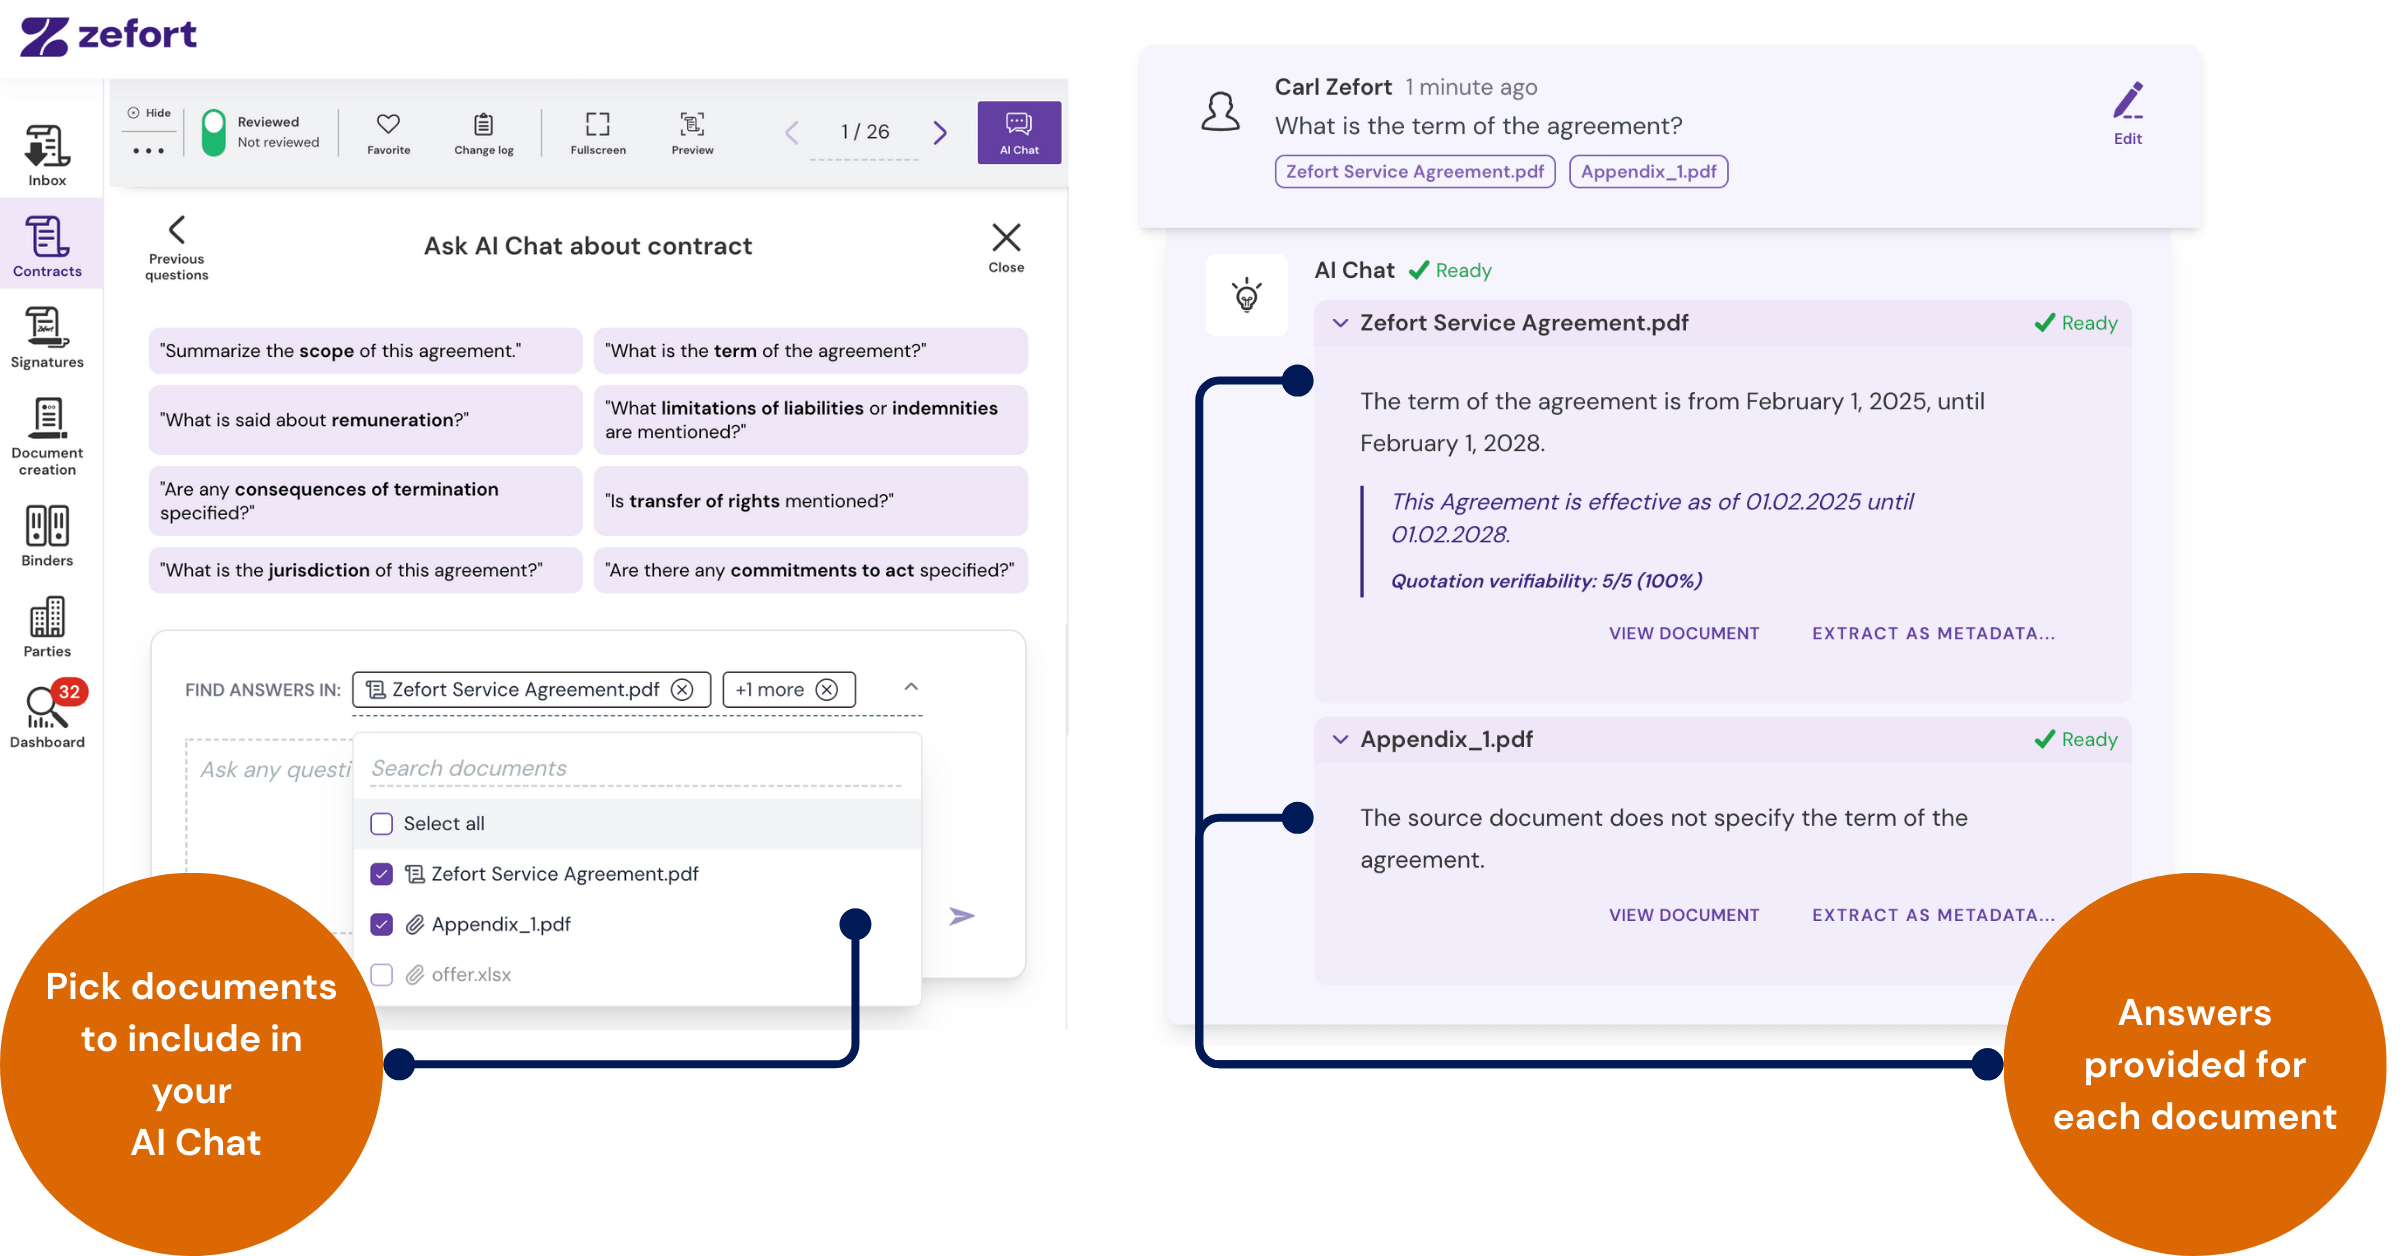Ask about commitments to act

click(x=810, y=570)
